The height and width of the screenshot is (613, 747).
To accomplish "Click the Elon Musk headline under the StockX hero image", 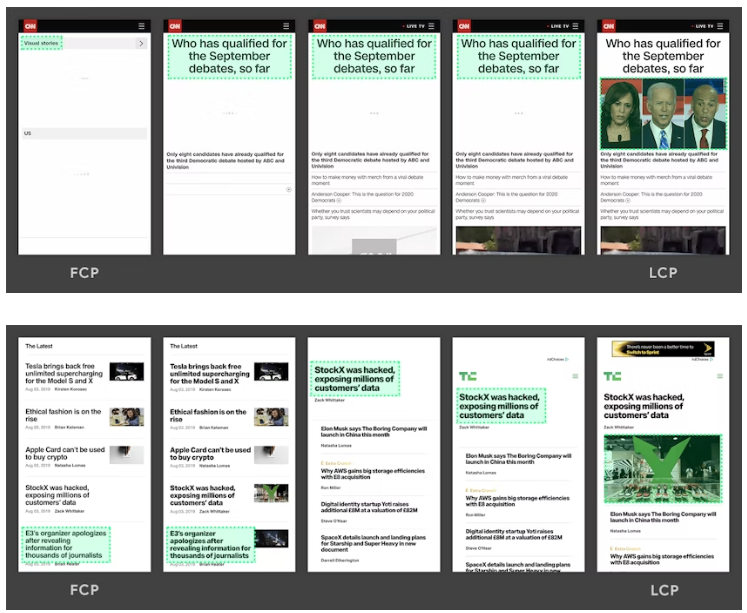I will [663, 517].
